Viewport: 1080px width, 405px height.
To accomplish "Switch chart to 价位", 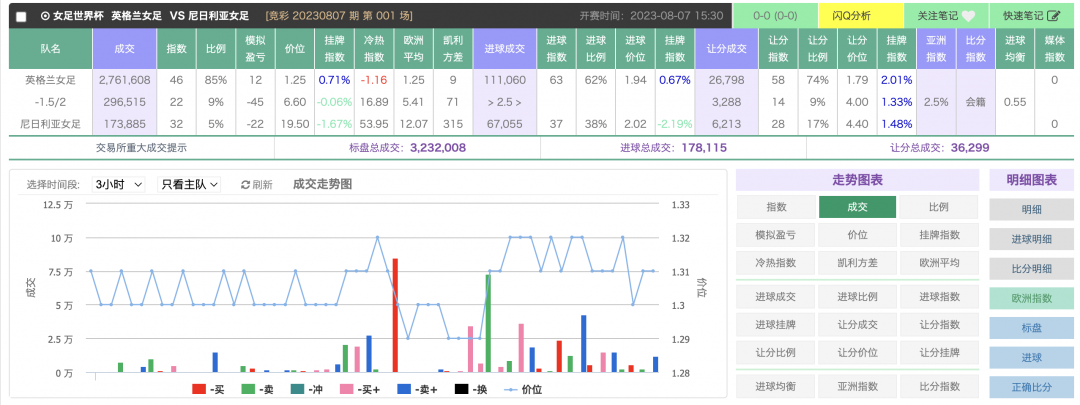I will click(858, 235).
